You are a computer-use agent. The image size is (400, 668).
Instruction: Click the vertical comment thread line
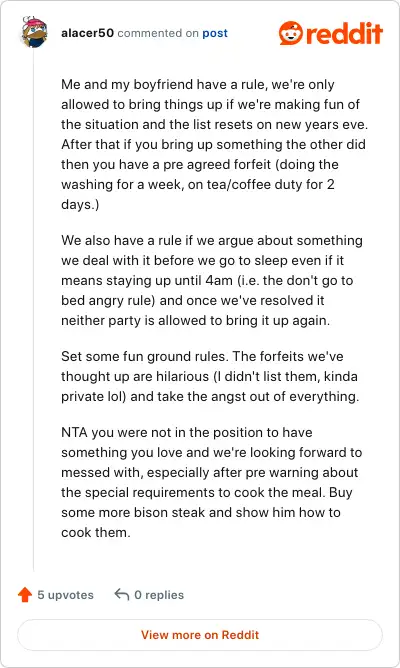point(34,311)
